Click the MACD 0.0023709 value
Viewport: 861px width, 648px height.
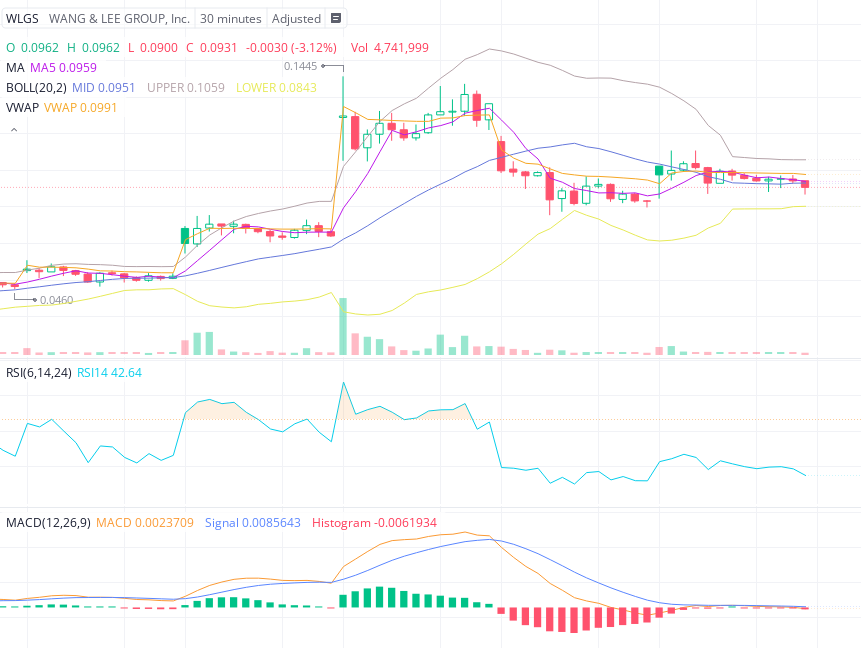click(x=145, y=523)
